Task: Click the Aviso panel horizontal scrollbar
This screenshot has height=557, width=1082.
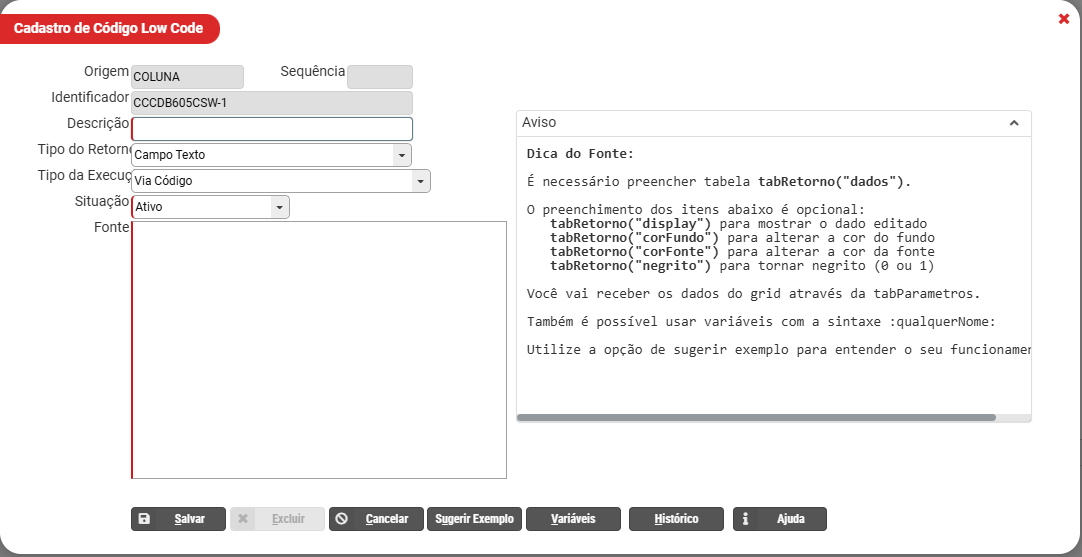Action: [x=756, y=417]
